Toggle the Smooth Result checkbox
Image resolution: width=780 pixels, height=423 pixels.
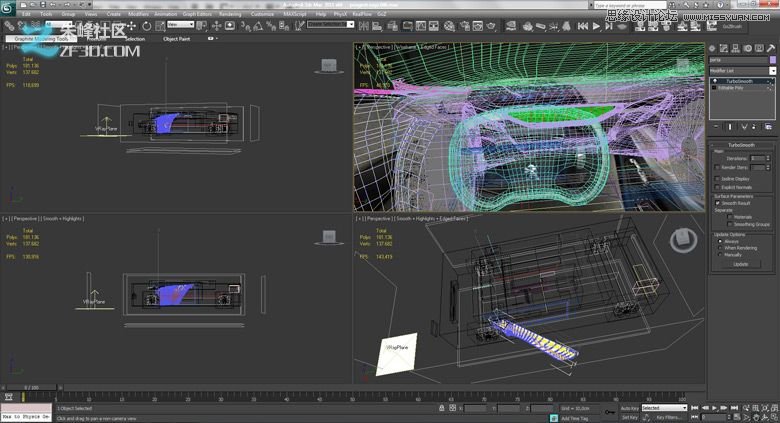(718, 203)
